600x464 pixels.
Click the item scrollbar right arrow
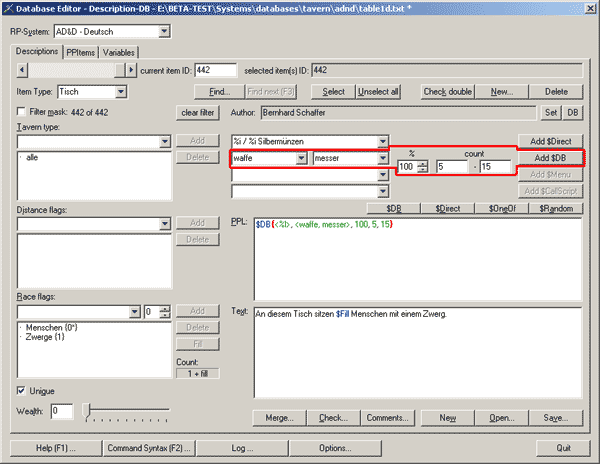(132, 70)
